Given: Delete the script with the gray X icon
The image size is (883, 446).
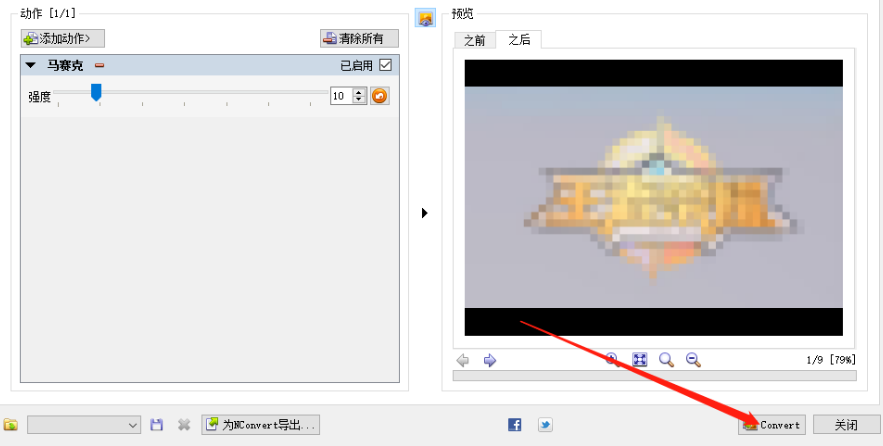Looking at the screenshot, I should [x=184, y=425].
